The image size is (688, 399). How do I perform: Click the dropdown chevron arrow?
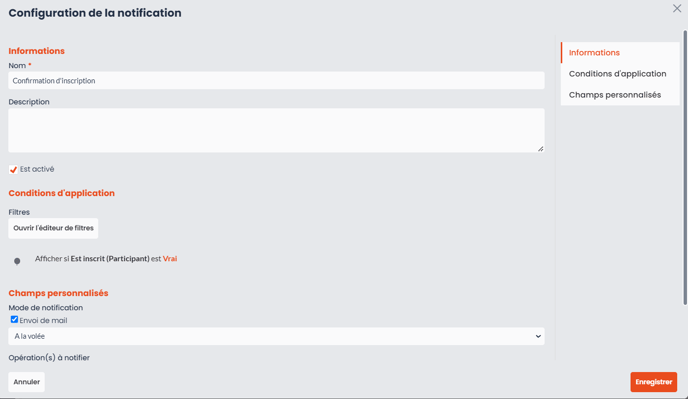pos(538,336)
